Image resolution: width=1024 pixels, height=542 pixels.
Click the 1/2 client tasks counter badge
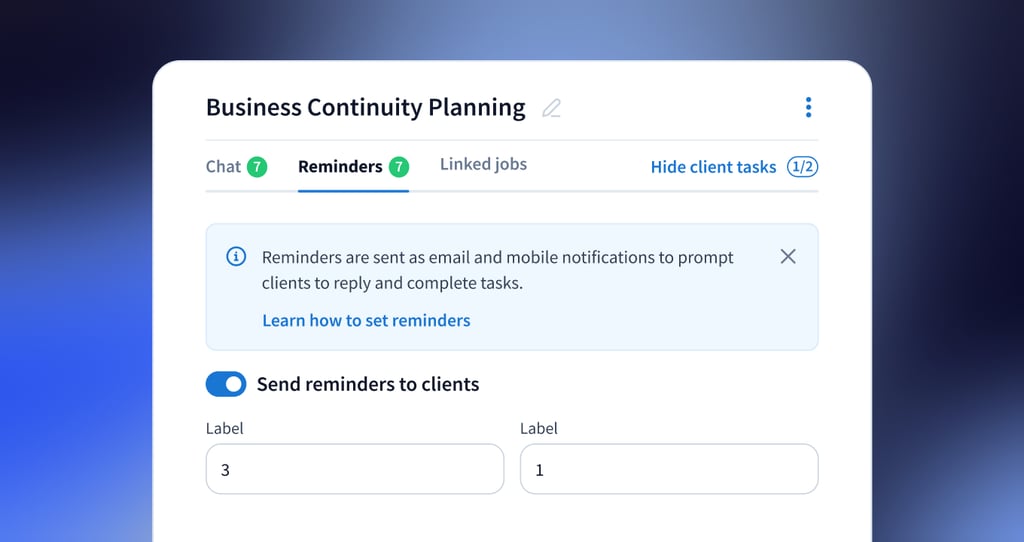(802, 167)
